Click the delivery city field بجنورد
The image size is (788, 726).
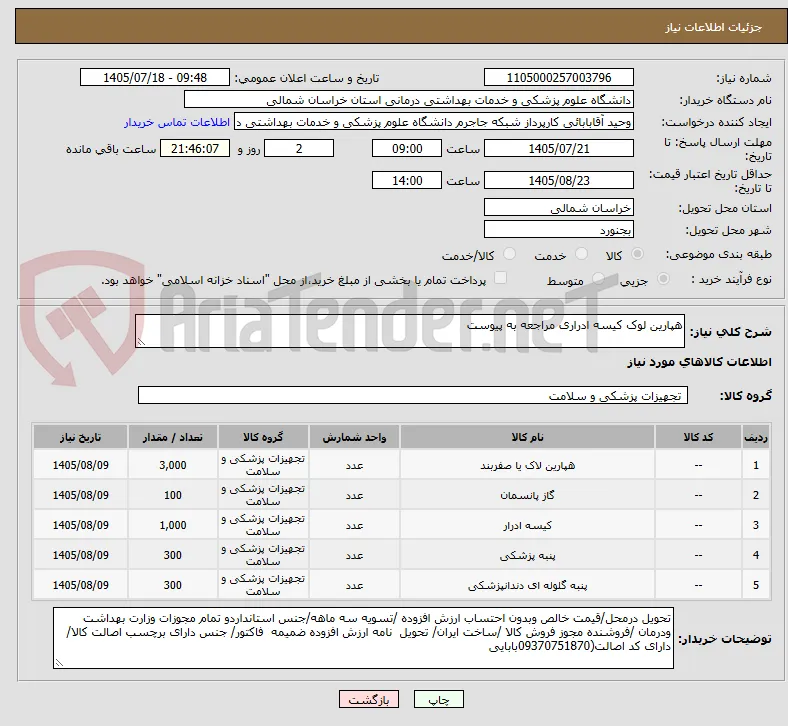(559, 230)
